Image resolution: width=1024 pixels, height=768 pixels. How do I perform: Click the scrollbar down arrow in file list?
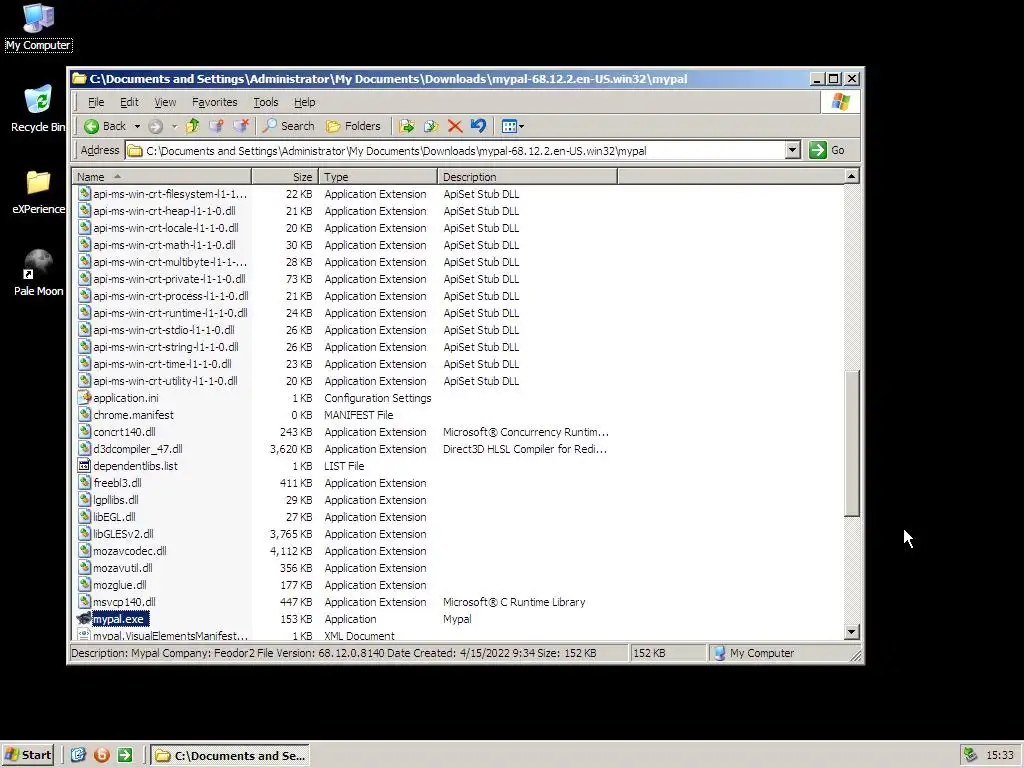click(852, 632)
